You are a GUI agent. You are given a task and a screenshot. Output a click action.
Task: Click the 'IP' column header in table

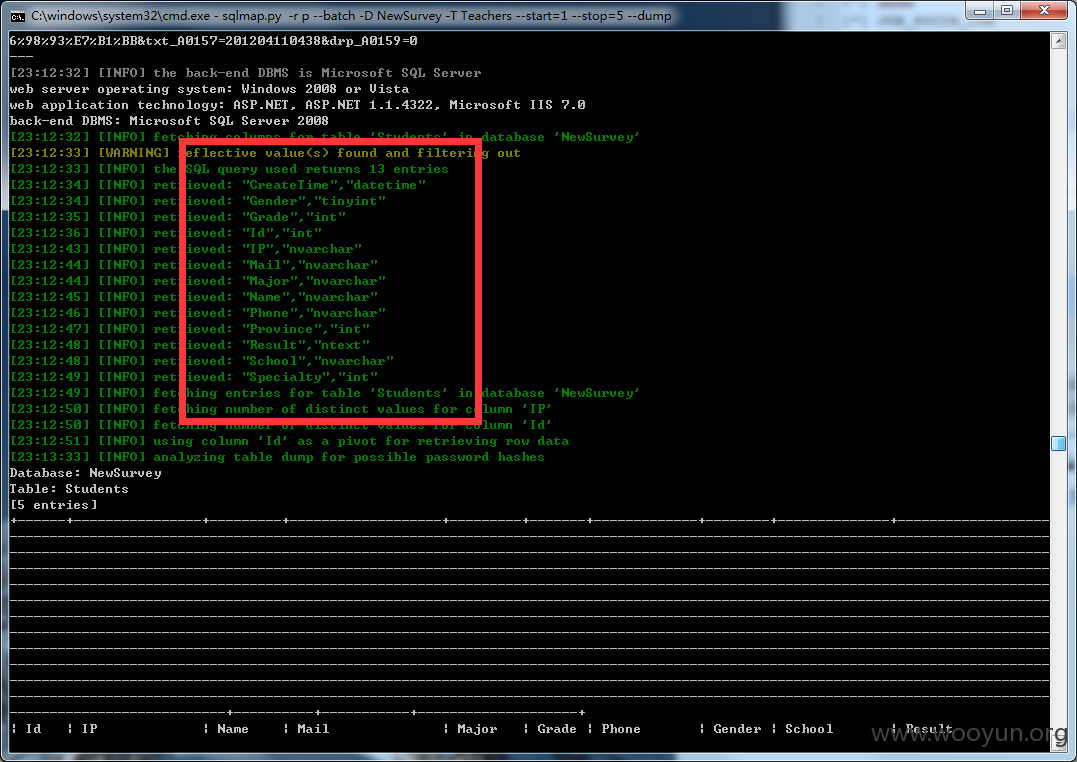point(89,729)
